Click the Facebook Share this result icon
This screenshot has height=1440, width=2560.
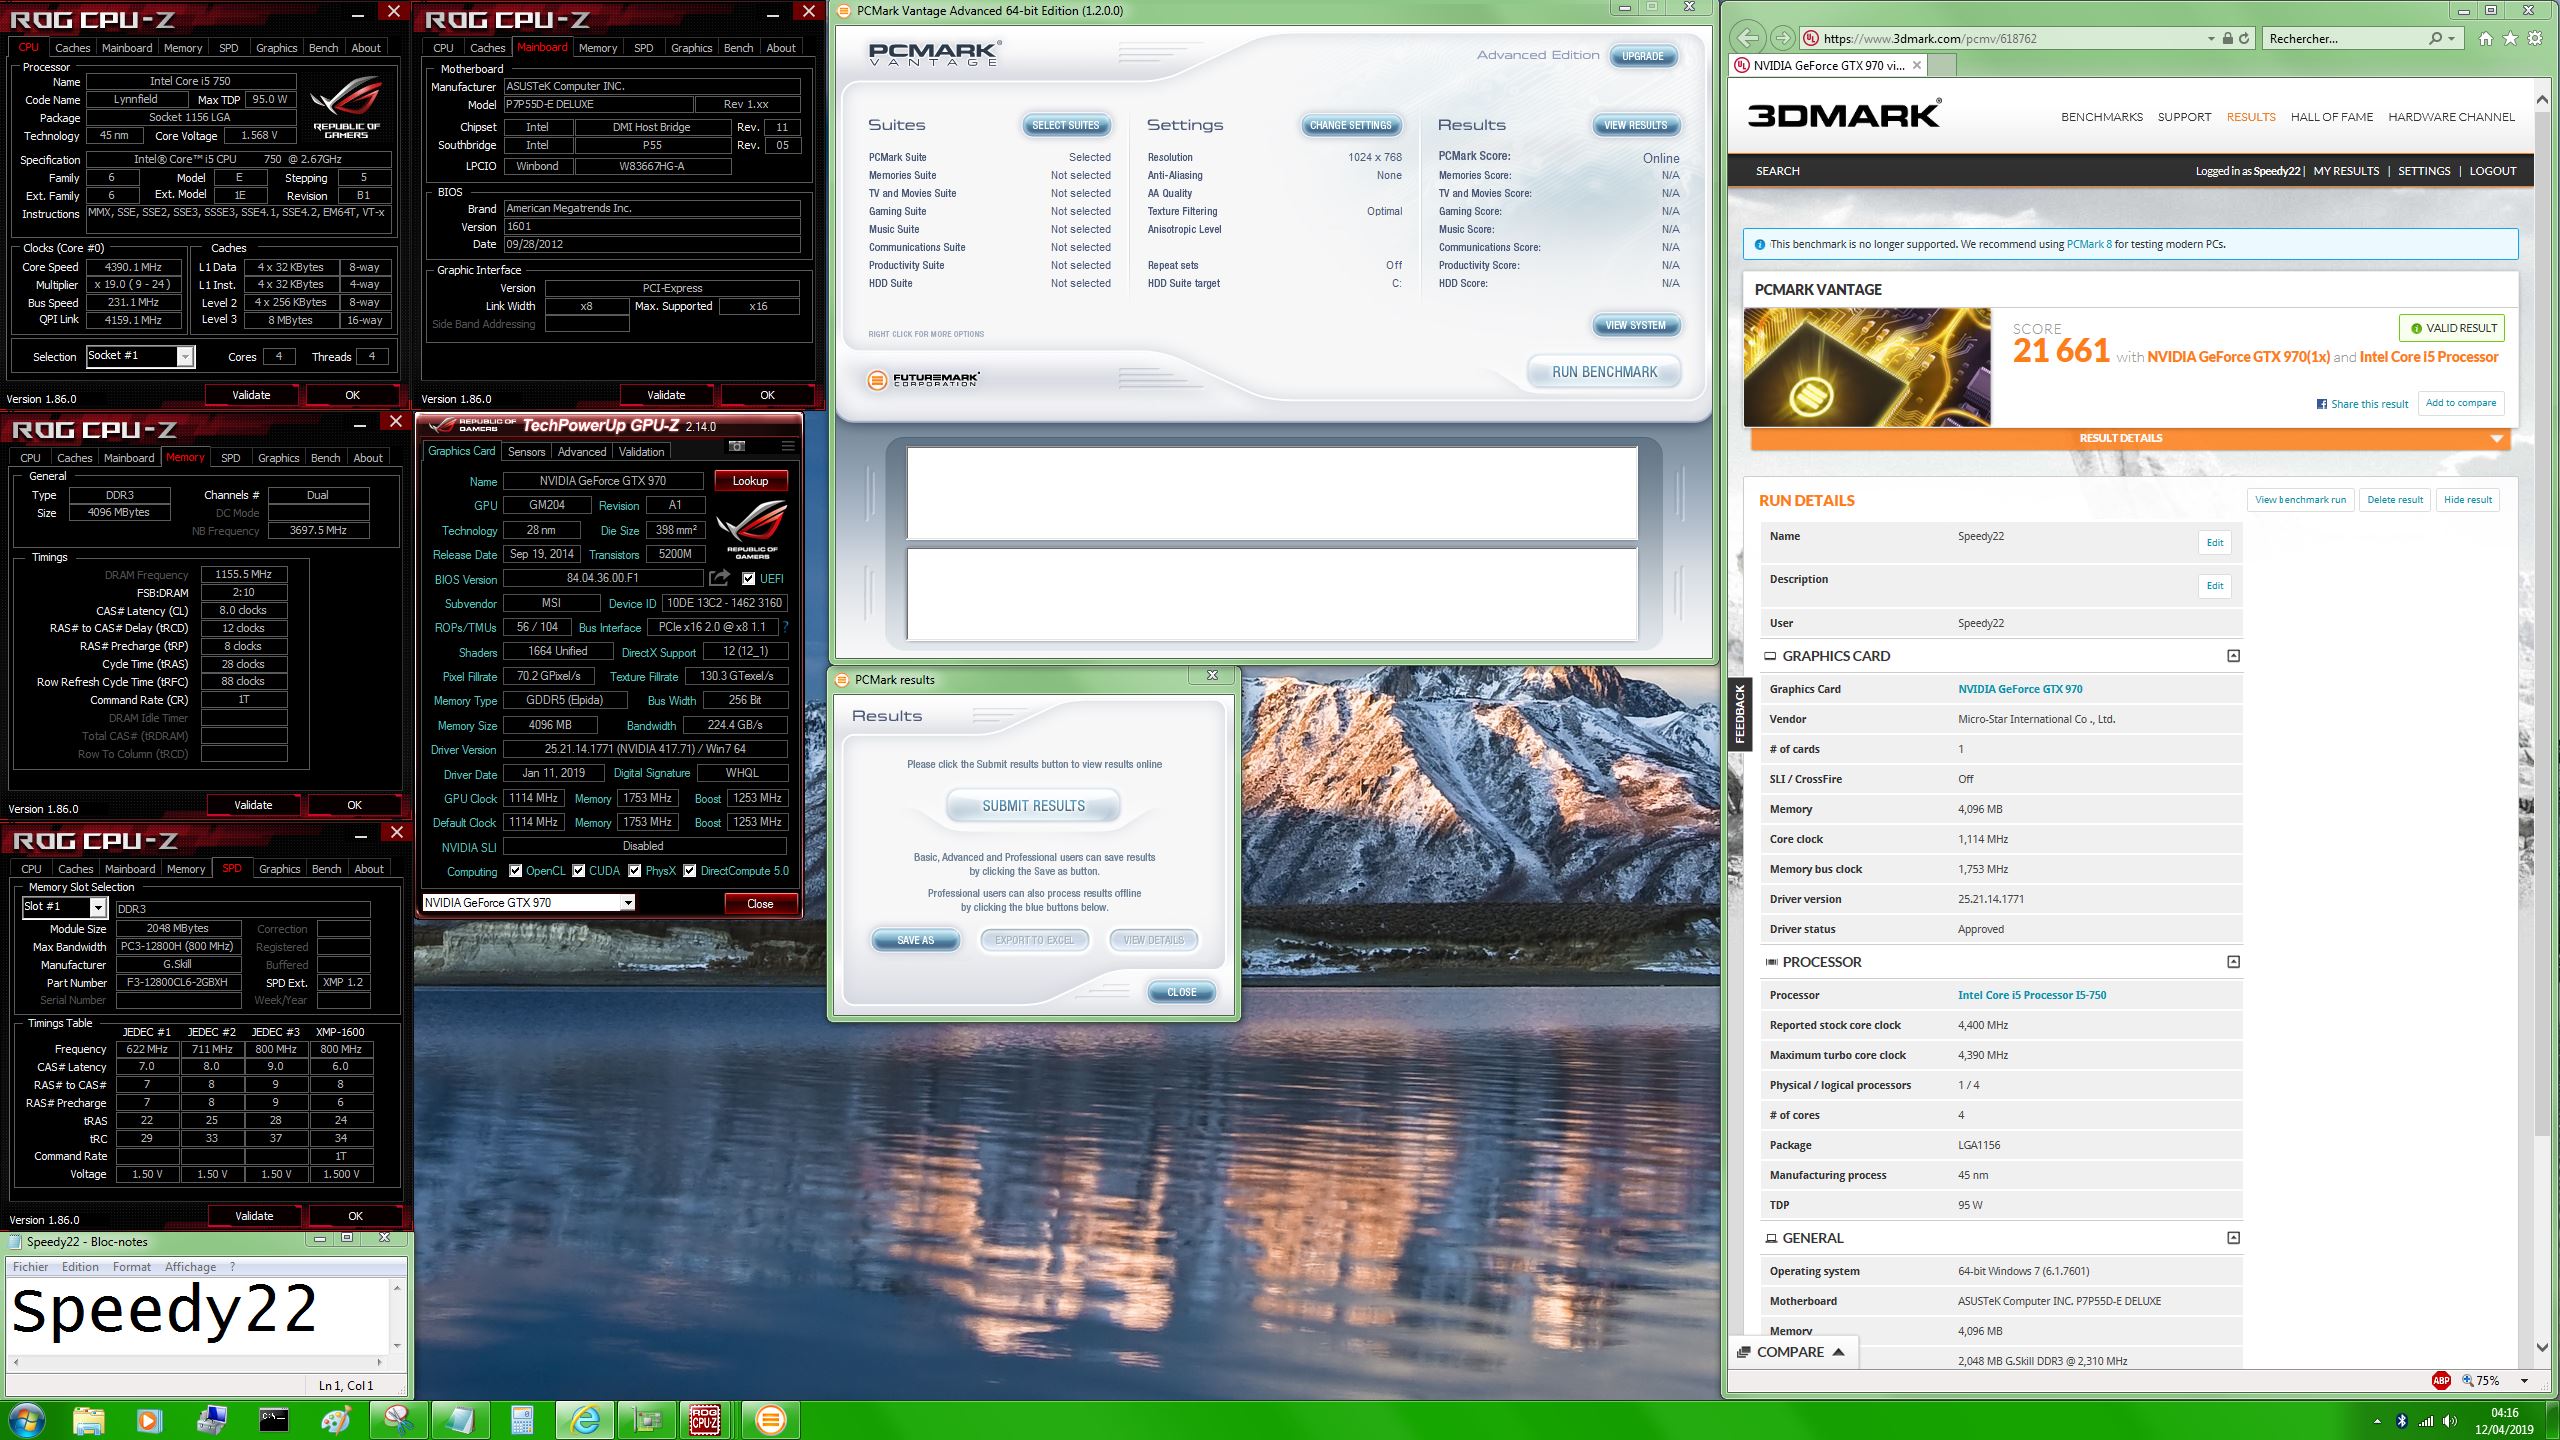coord(2322,404)
